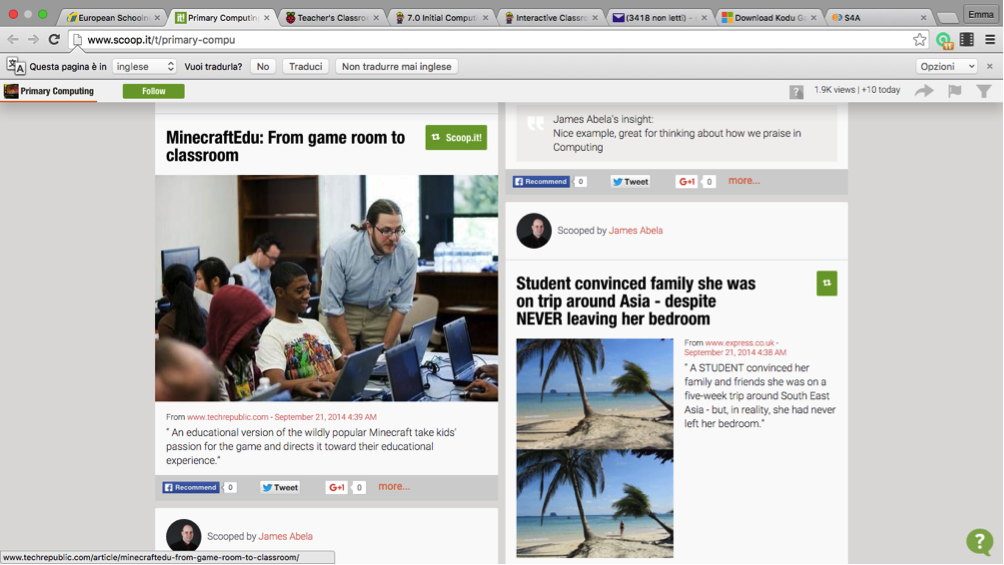This screenshot has width=1004, height=565.
Task: Click the dark panel extension icon
Action: (x=967, y=40)
